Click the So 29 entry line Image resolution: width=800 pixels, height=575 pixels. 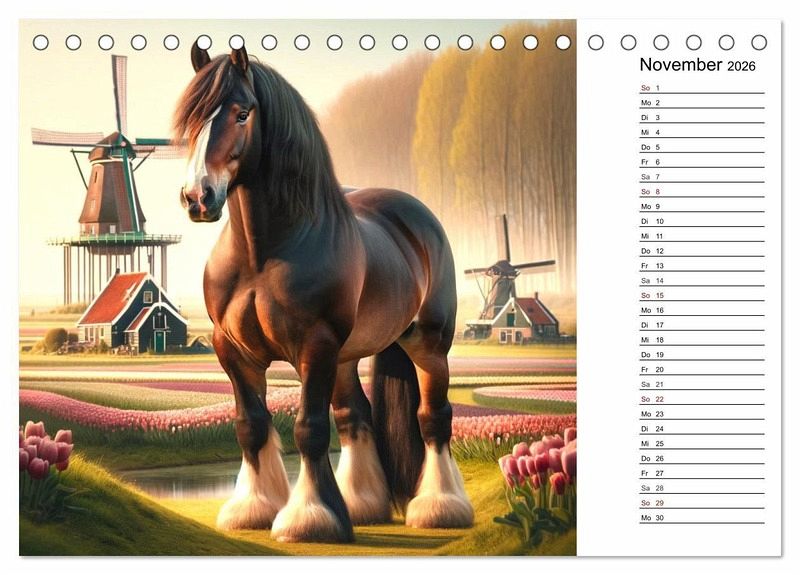click(702, 503)
